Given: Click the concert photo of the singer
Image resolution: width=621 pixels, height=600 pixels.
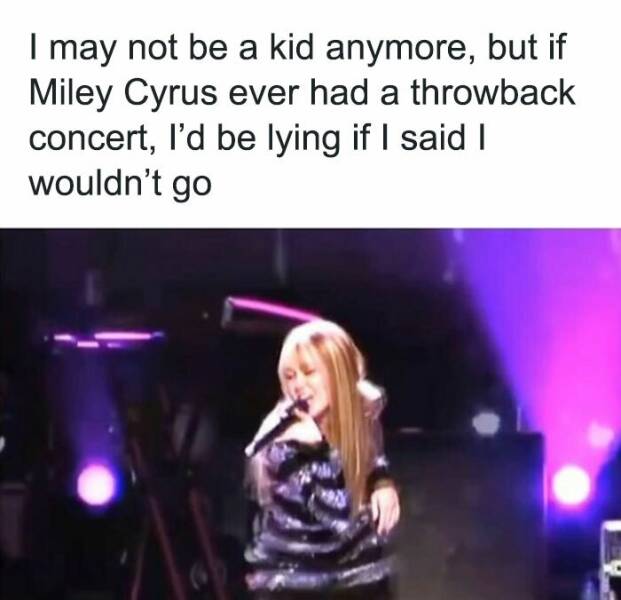Looking at the screenshot, I should (310, 414).
